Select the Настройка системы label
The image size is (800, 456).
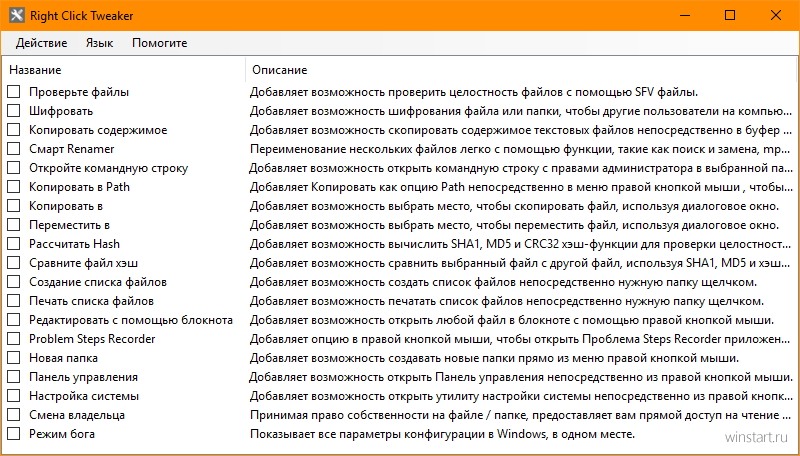click(x=84, y=396)
